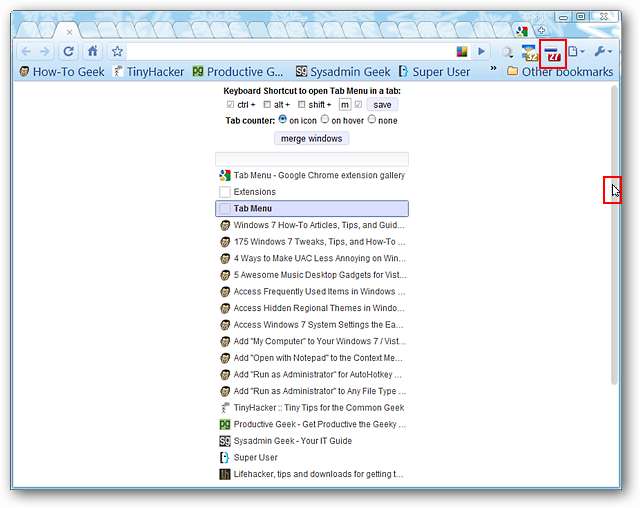Viewport: 640px width, 508px height.
Task: Click the save button
Action: 382,104
